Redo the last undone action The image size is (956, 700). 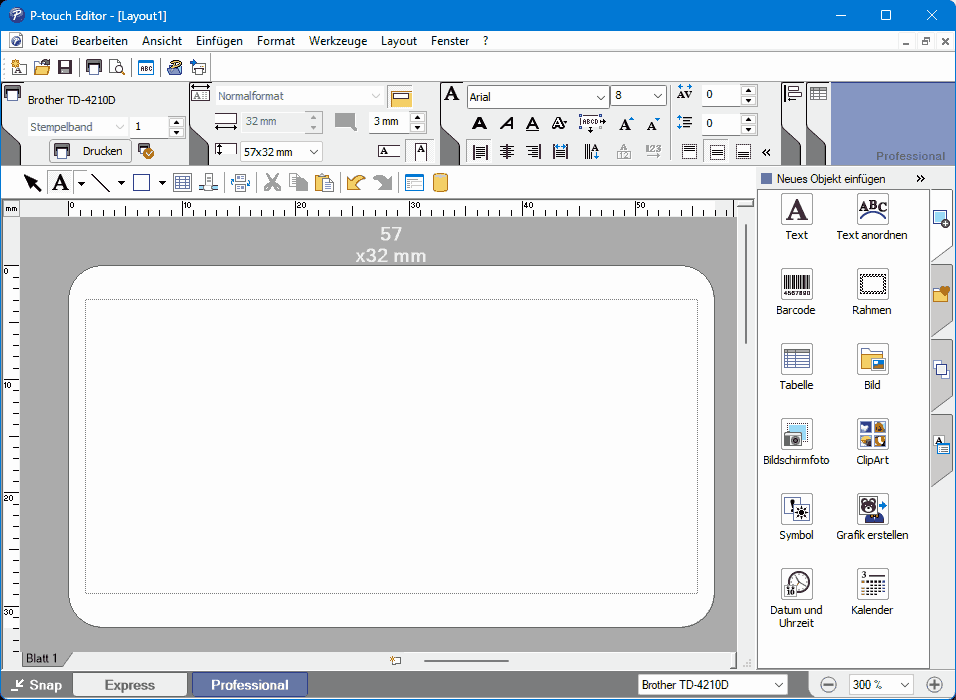(x=382, y=182)
